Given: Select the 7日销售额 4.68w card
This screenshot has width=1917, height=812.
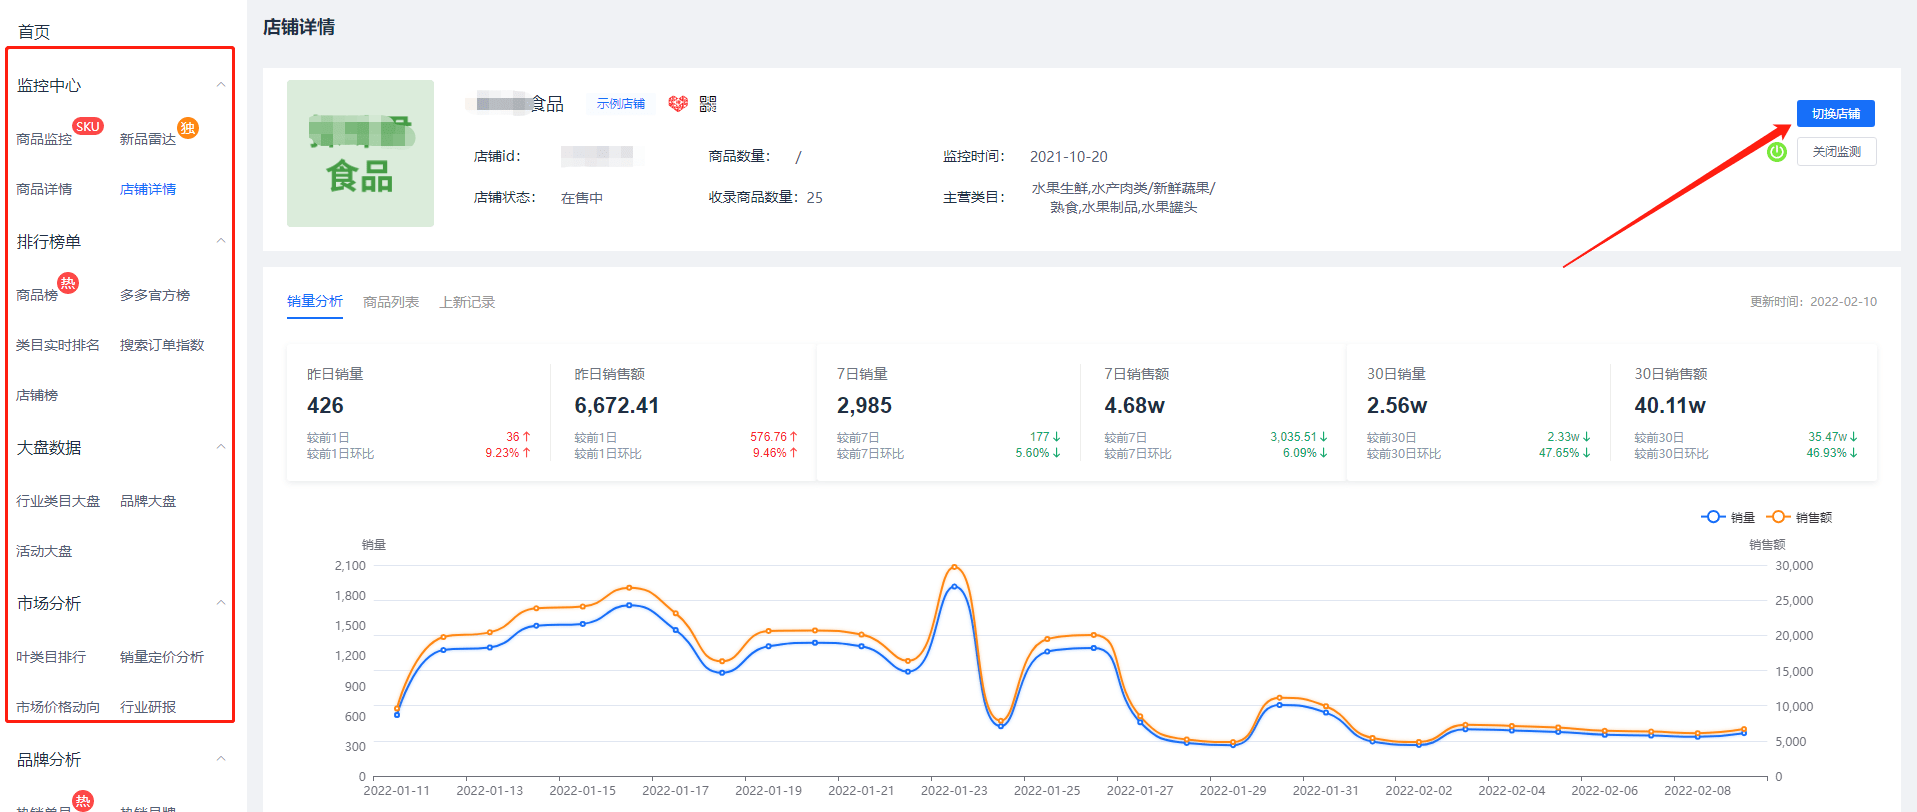Looking at the screenshot, I should (1214, 413).
